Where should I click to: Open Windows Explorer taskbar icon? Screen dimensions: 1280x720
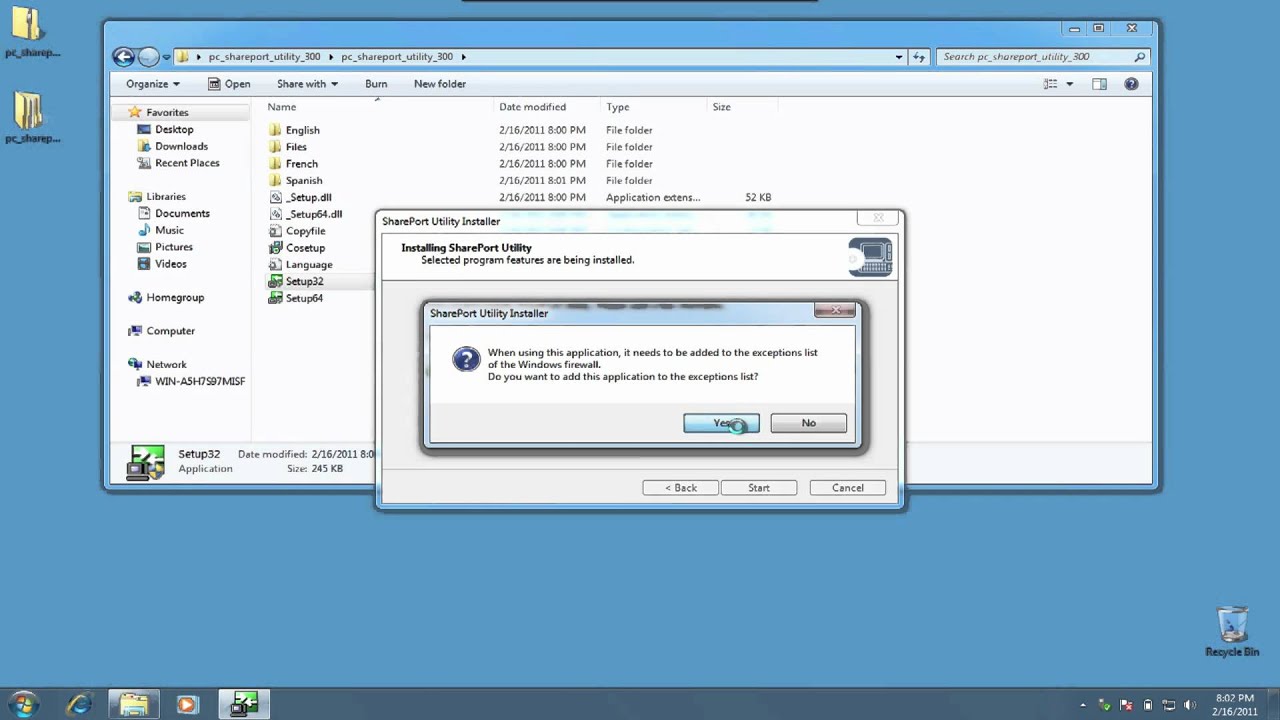(134, 704)
